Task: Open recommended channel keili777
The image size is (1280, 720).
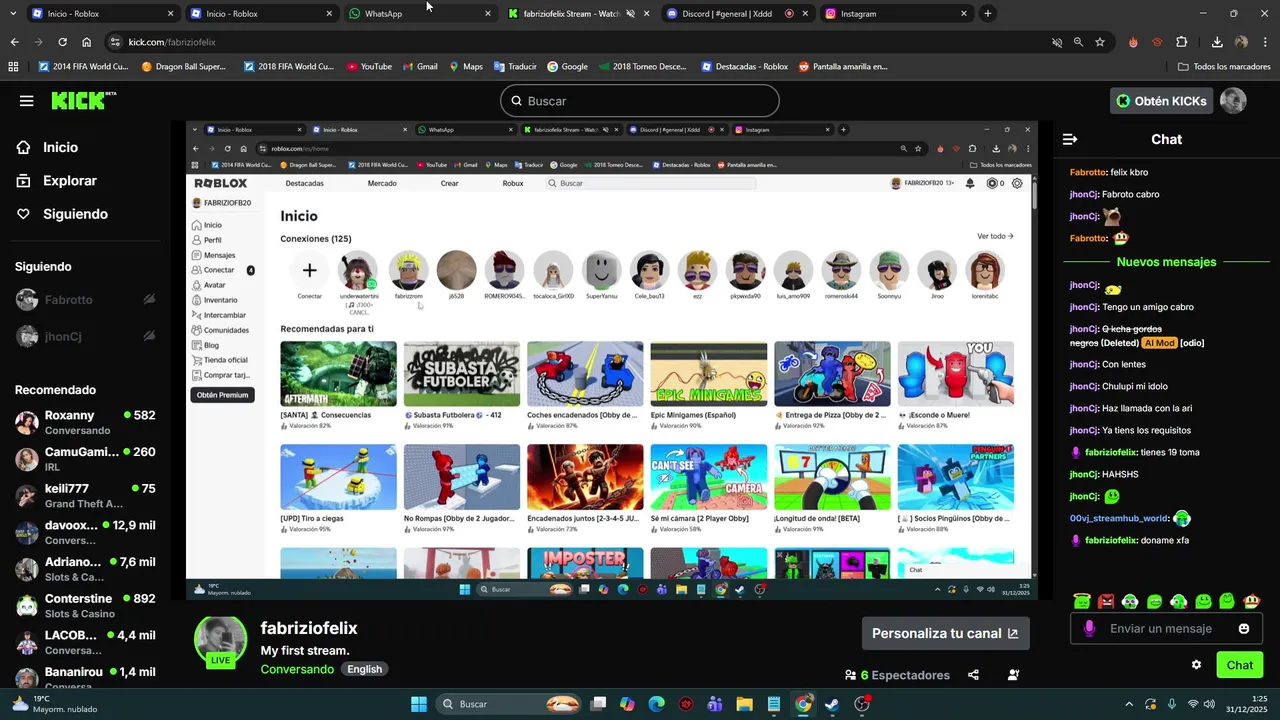Action: click(85, 496)
